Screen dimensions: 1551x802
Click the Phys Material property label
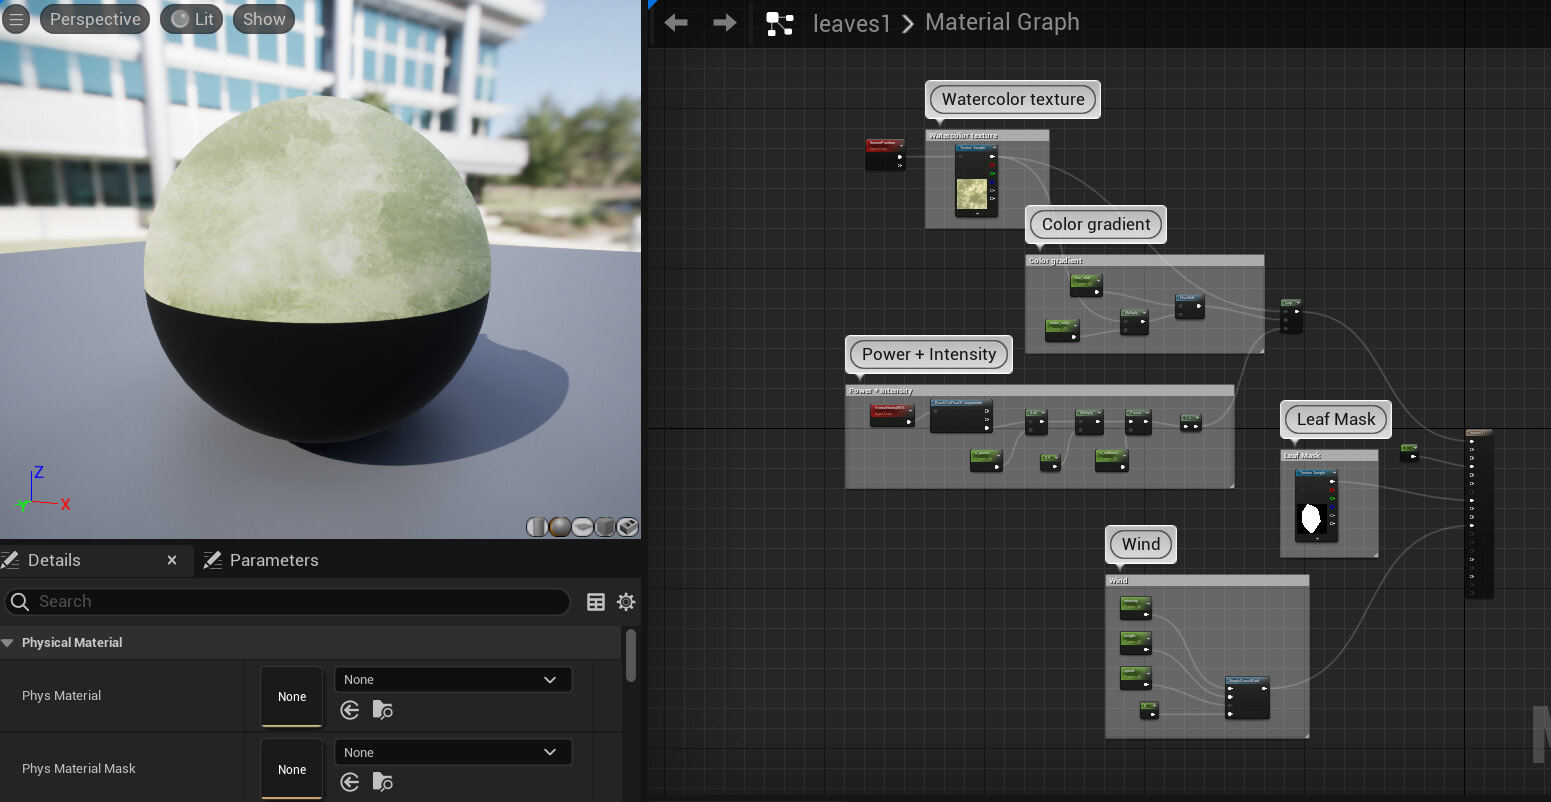[61, 696]
